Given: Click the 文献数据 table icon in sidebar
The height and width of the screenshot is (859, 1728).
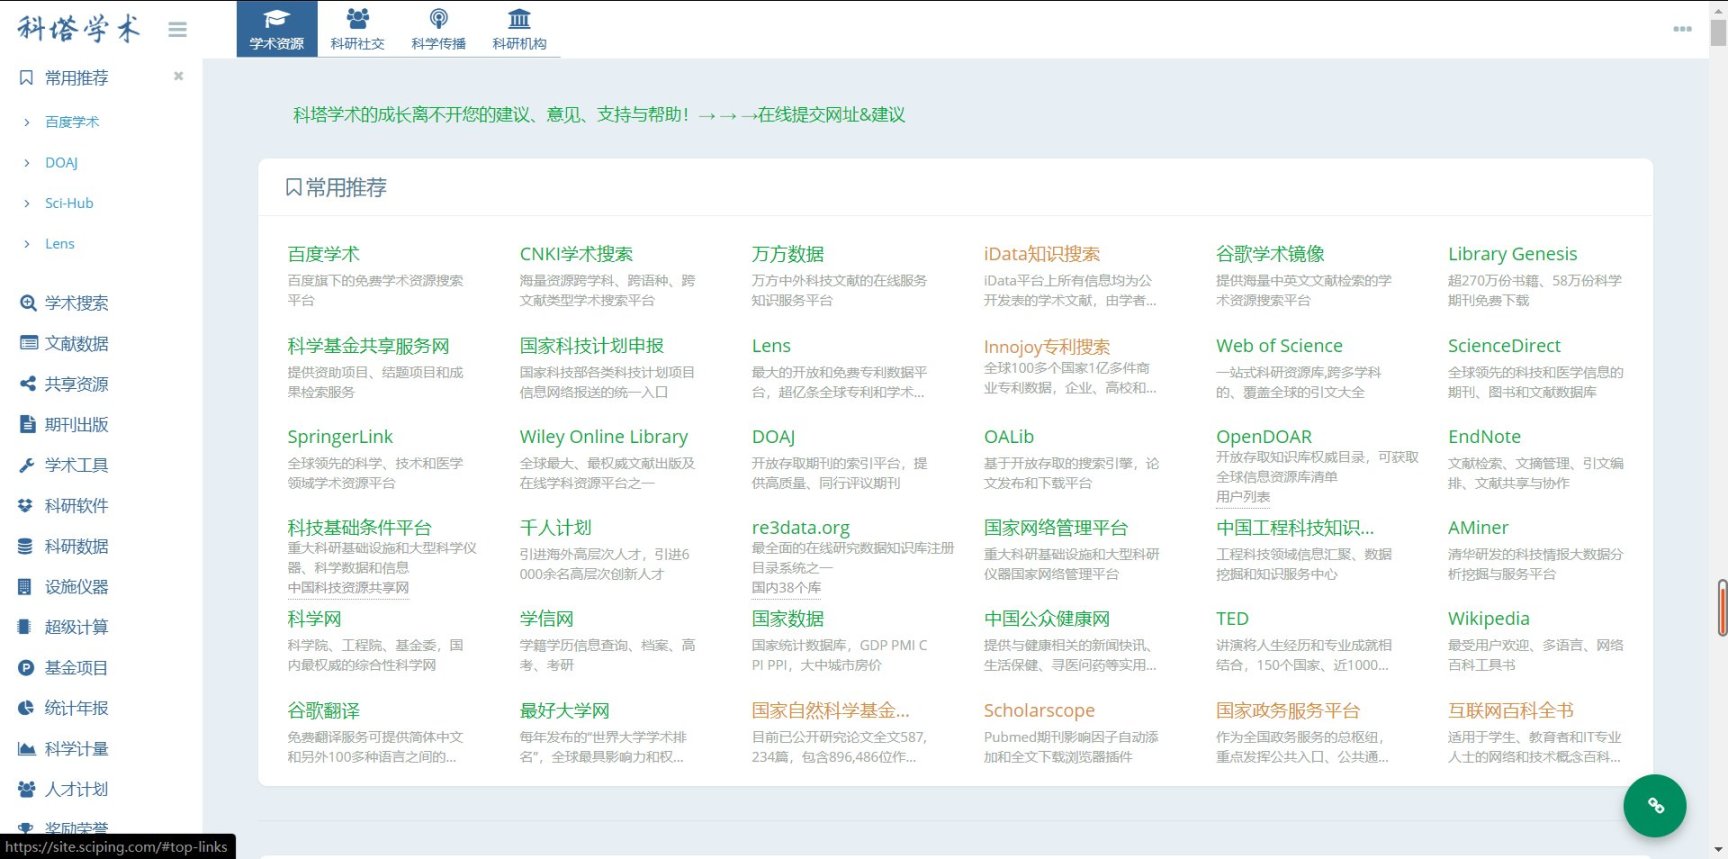Looking at the screenshot, I should [28, 343].
